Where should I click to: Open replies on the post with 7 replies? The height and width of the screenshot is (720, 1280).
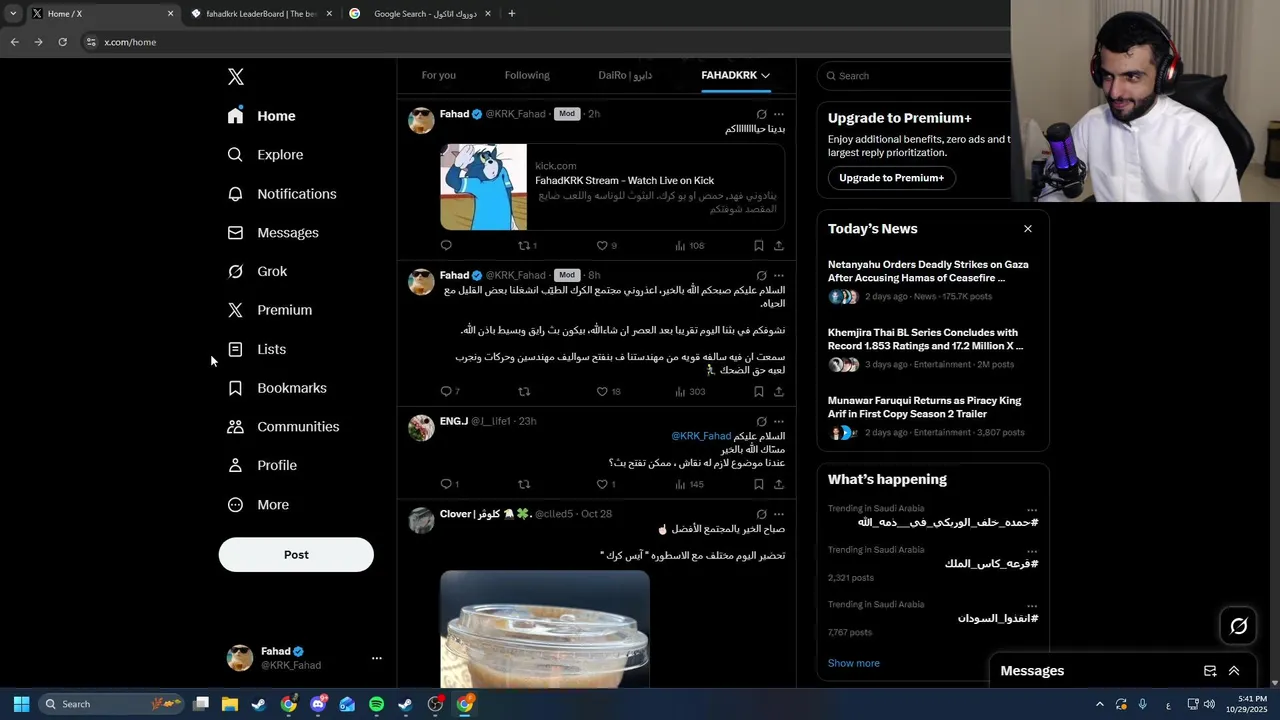pyautogui.click(x=450, y=392)
